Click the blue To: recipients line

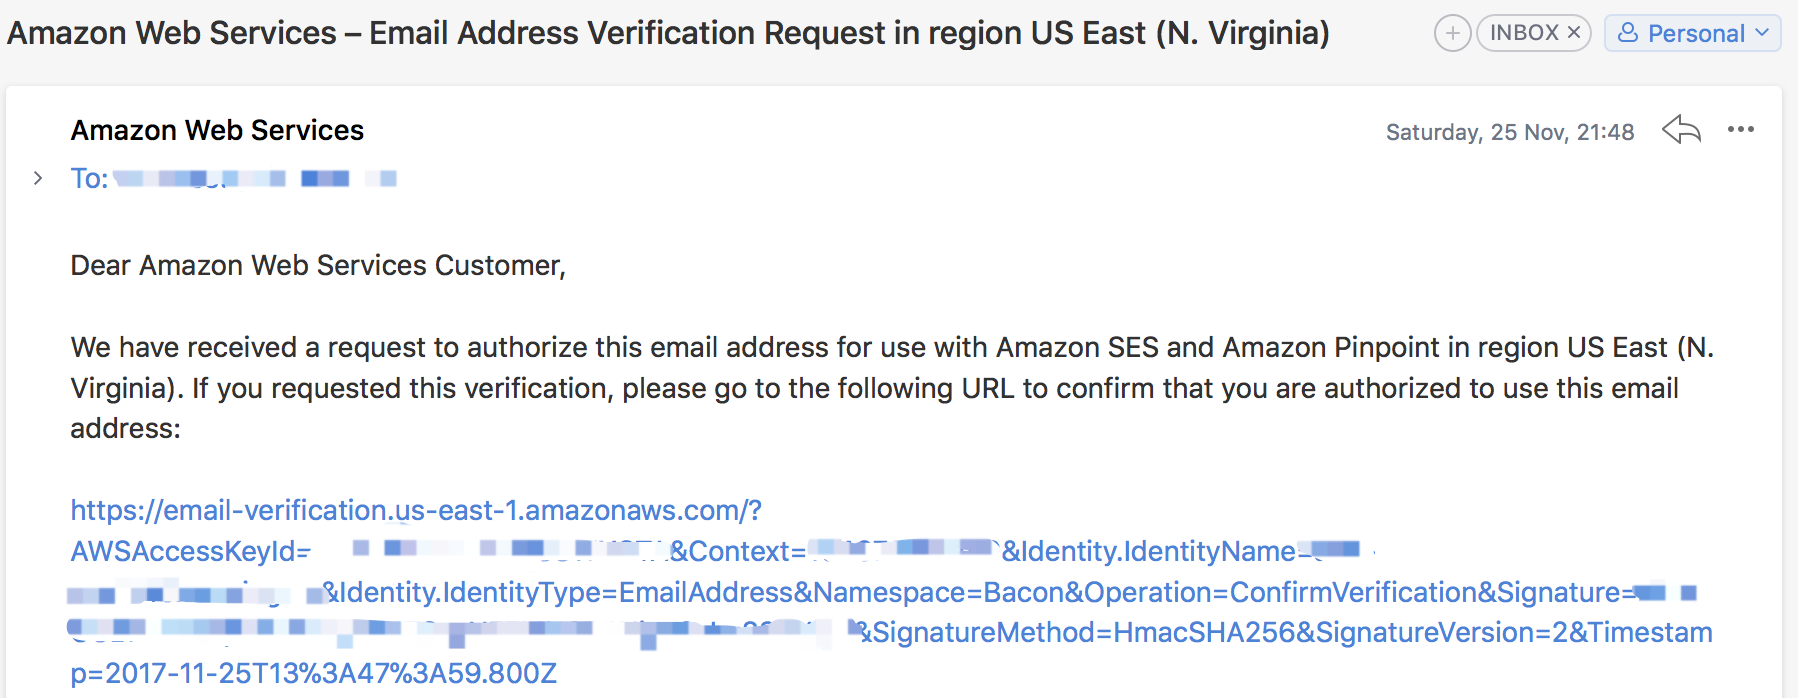pyautogui.click(x=234, y=178)
